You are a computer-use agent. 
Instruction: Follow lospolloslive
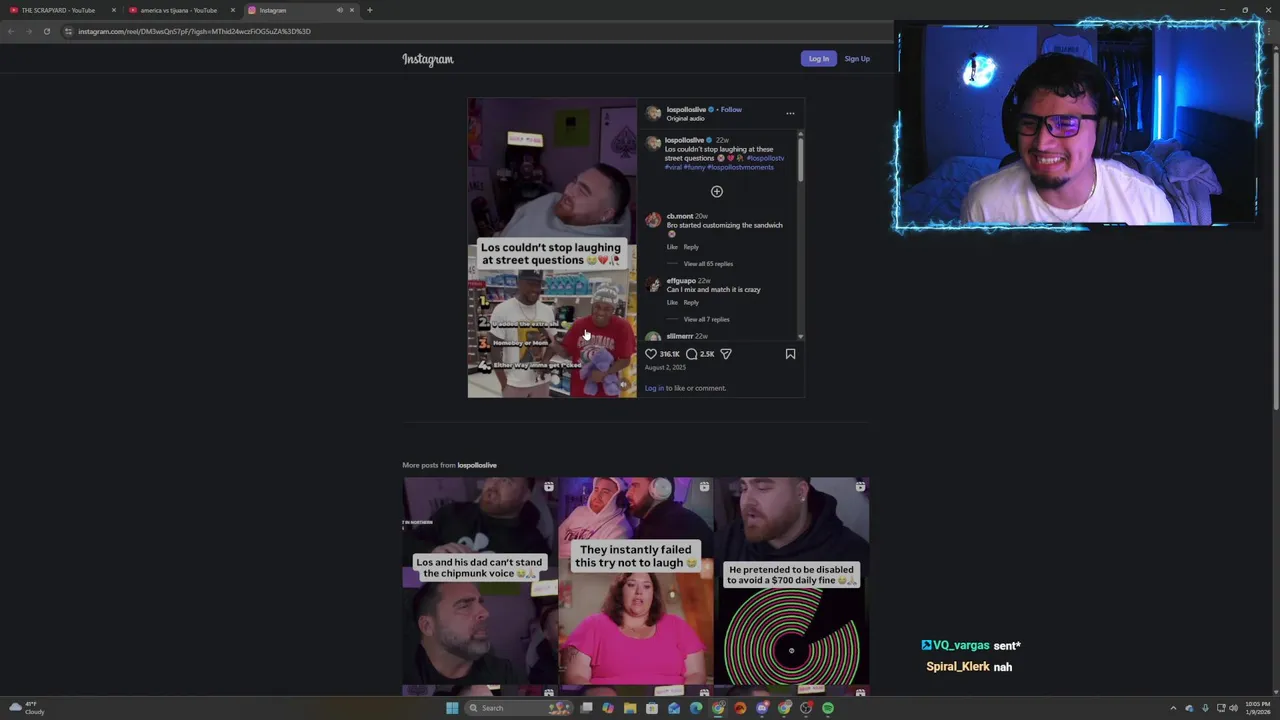[x=731, y=109]
